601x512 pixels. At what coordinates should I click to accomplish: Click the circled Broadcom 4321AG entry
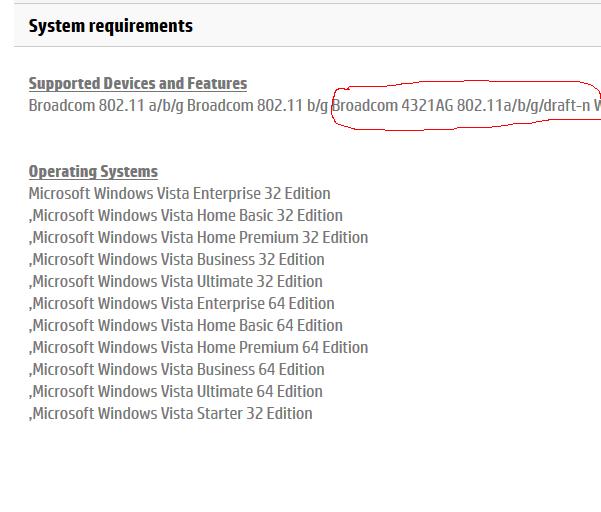click(x=465, y=106)
